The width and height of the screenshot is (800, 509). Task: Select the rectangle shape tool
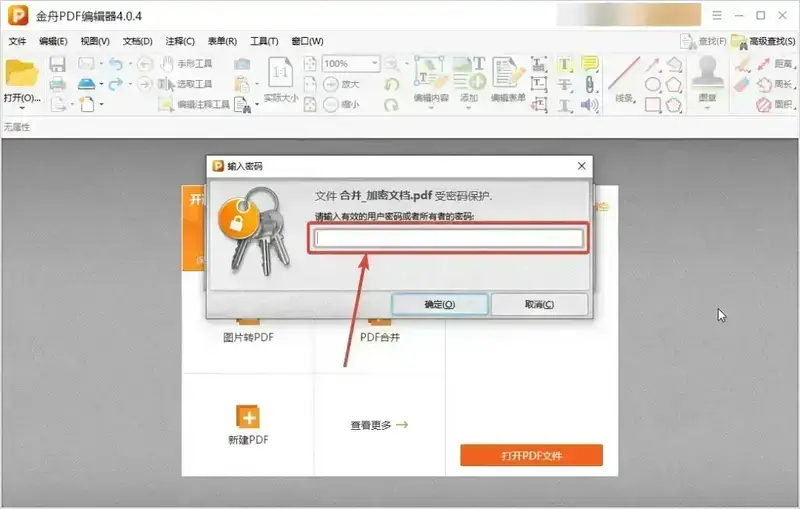point(653,105)
